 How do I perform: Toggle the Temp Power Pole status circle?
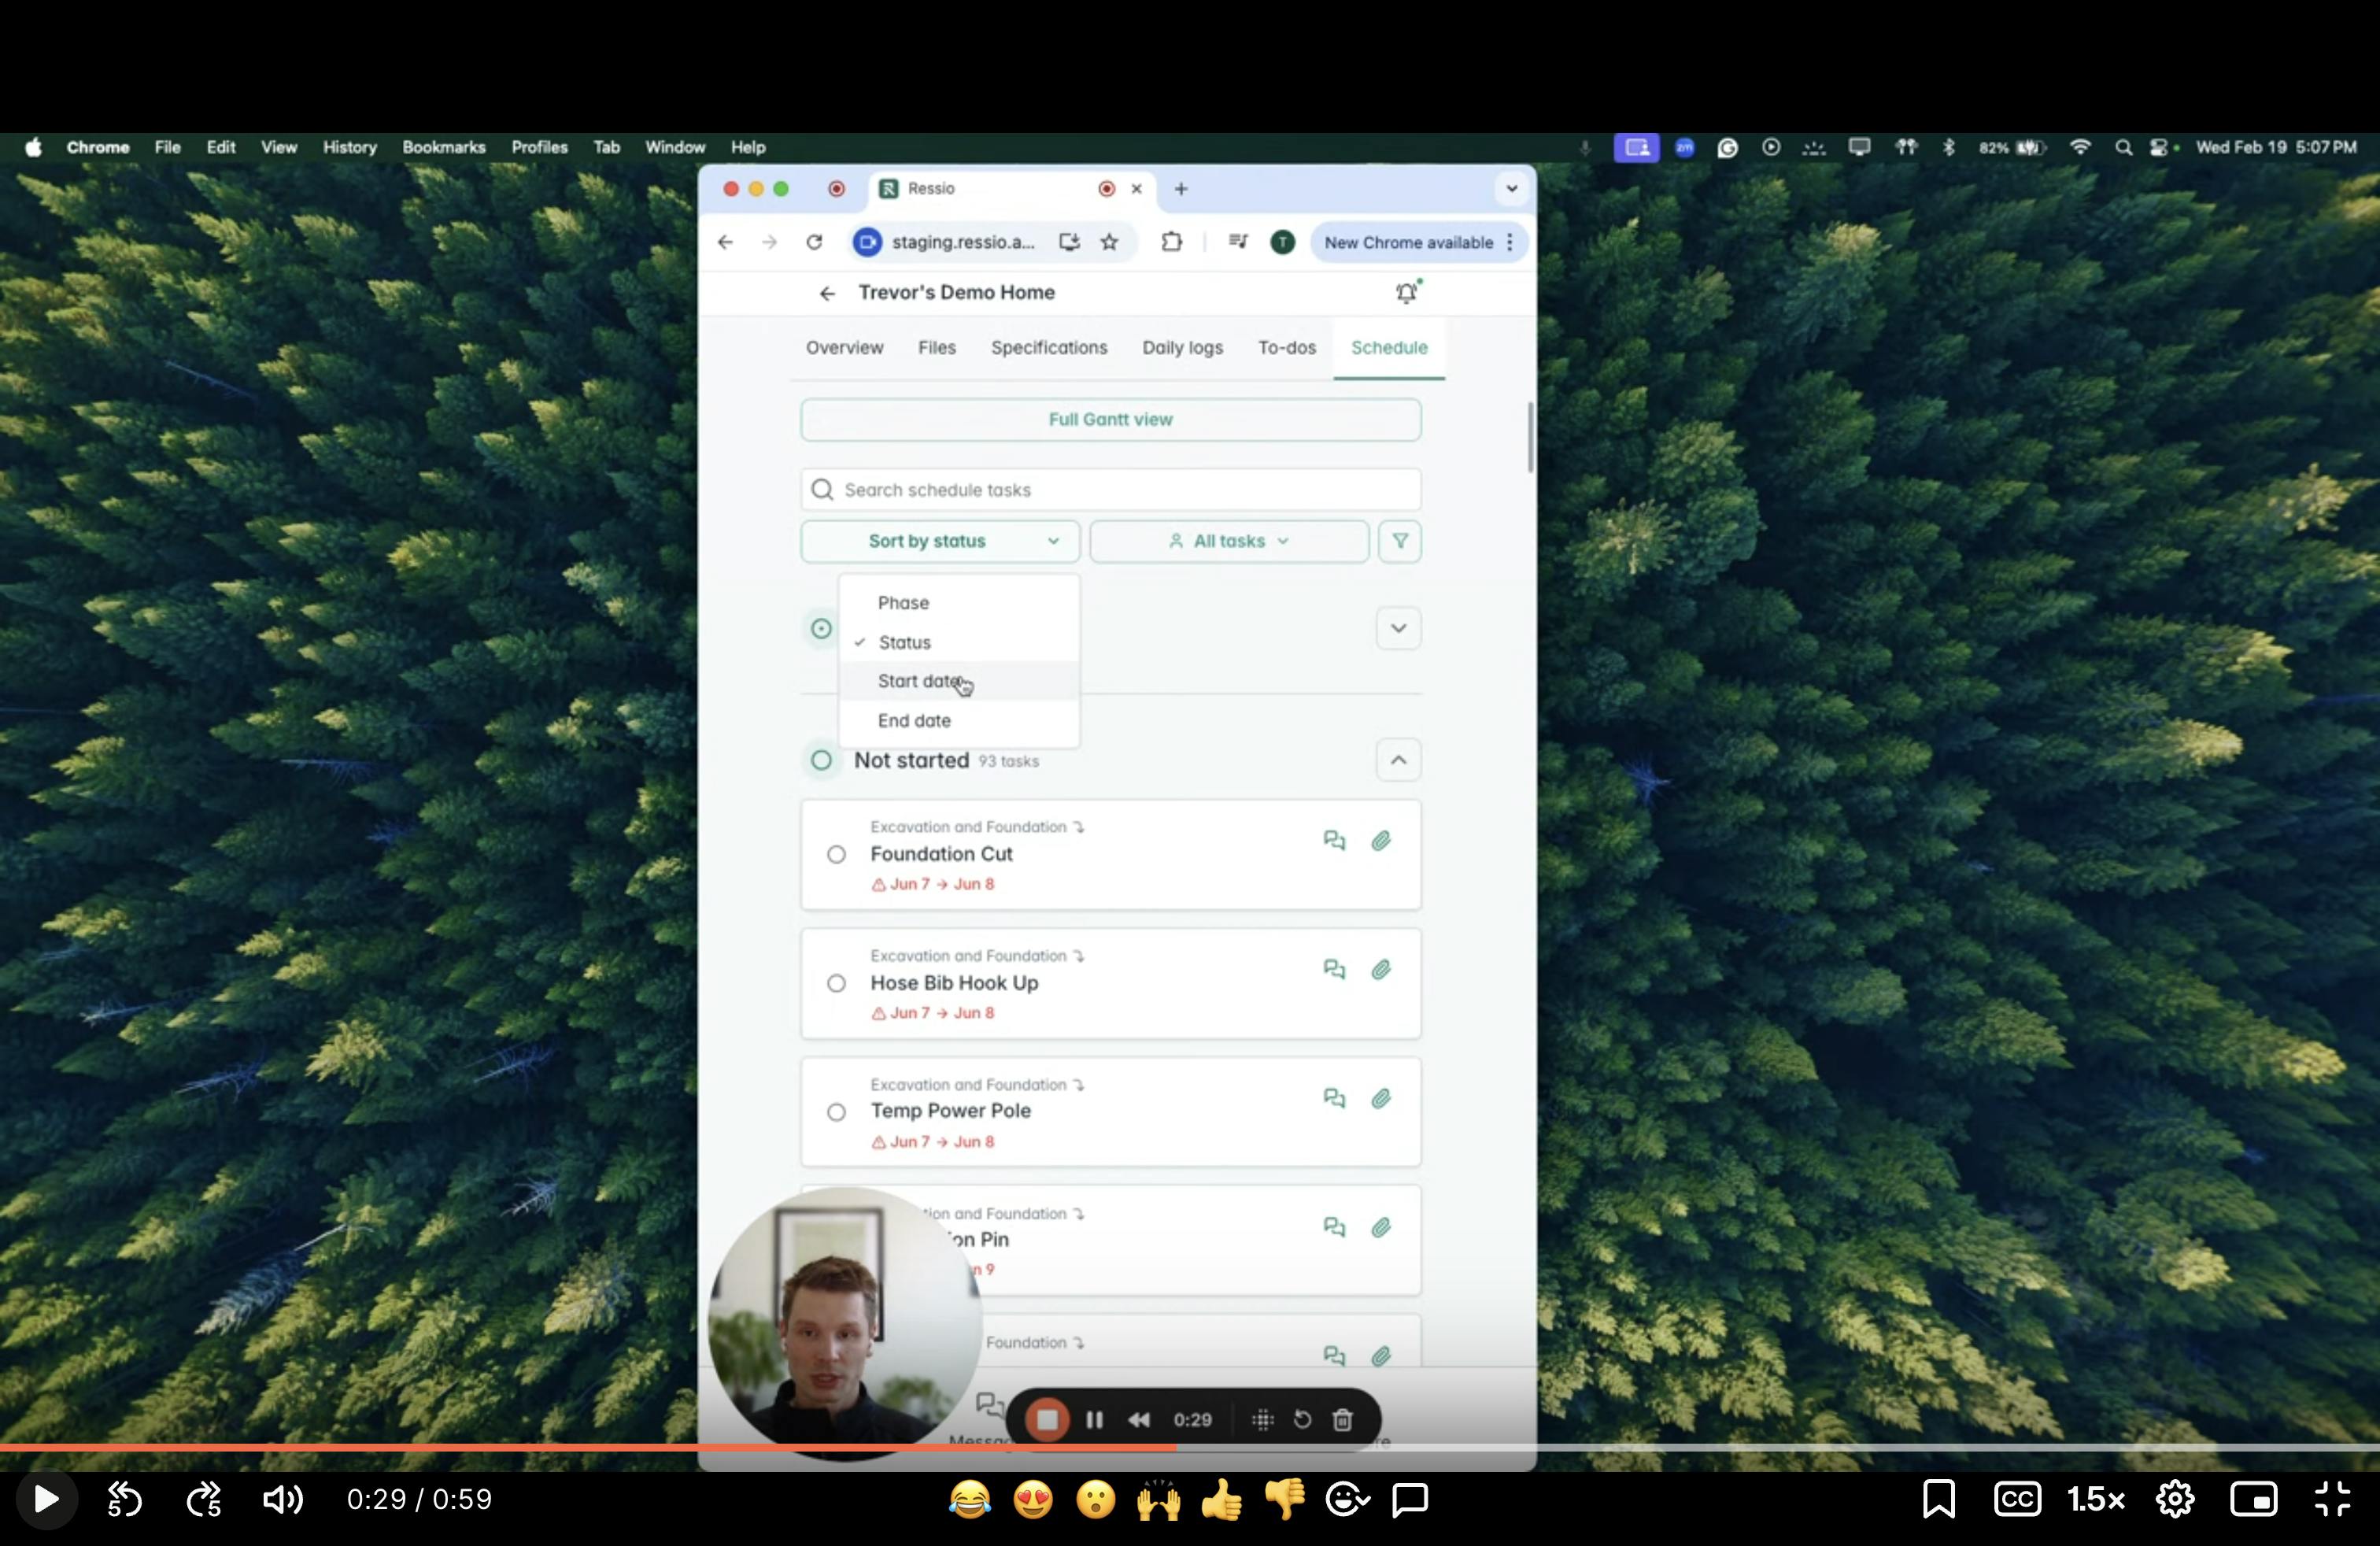tap(836, 1112)
